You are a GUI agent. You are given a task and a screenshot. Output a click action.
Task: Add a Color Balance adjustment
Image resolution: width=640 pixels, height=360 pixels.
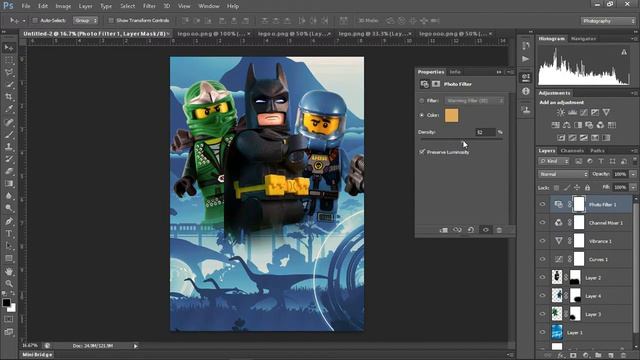pos(567,125)
